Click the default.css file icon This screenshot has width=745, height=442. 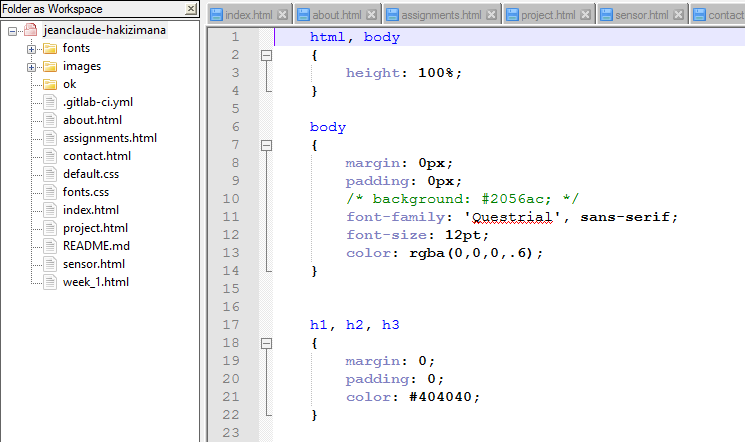point(50,174)
